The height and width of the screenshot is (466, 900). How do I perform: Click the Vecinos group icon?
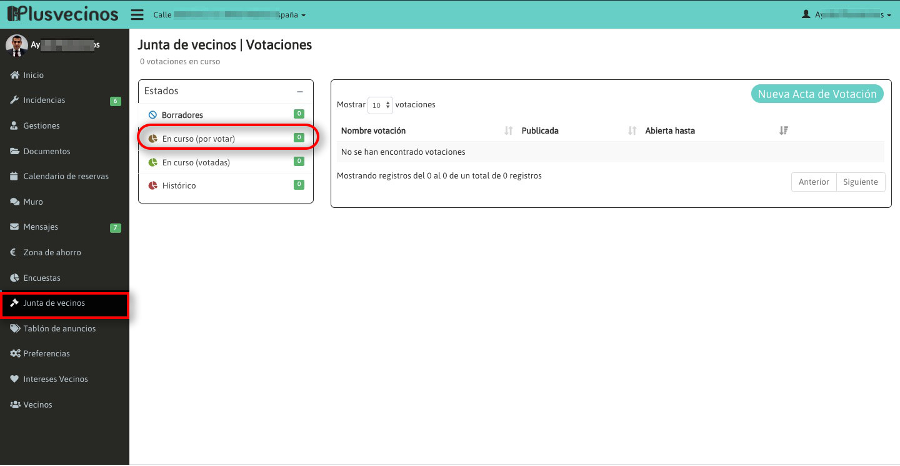(15, 405)
